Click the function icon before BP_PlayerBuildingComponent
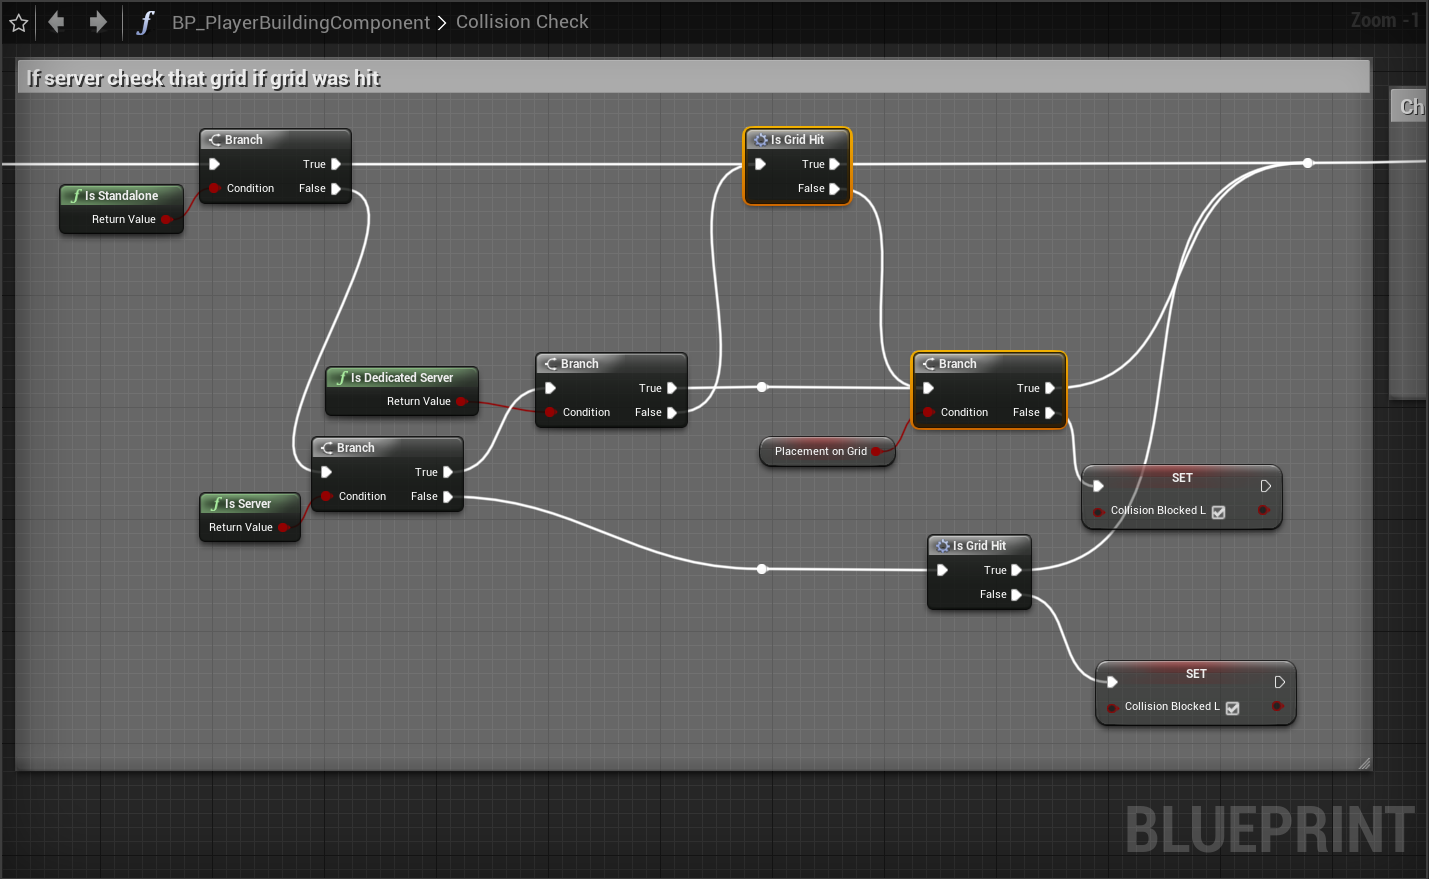Screen dimensions: 1429x879 (145, 22)
